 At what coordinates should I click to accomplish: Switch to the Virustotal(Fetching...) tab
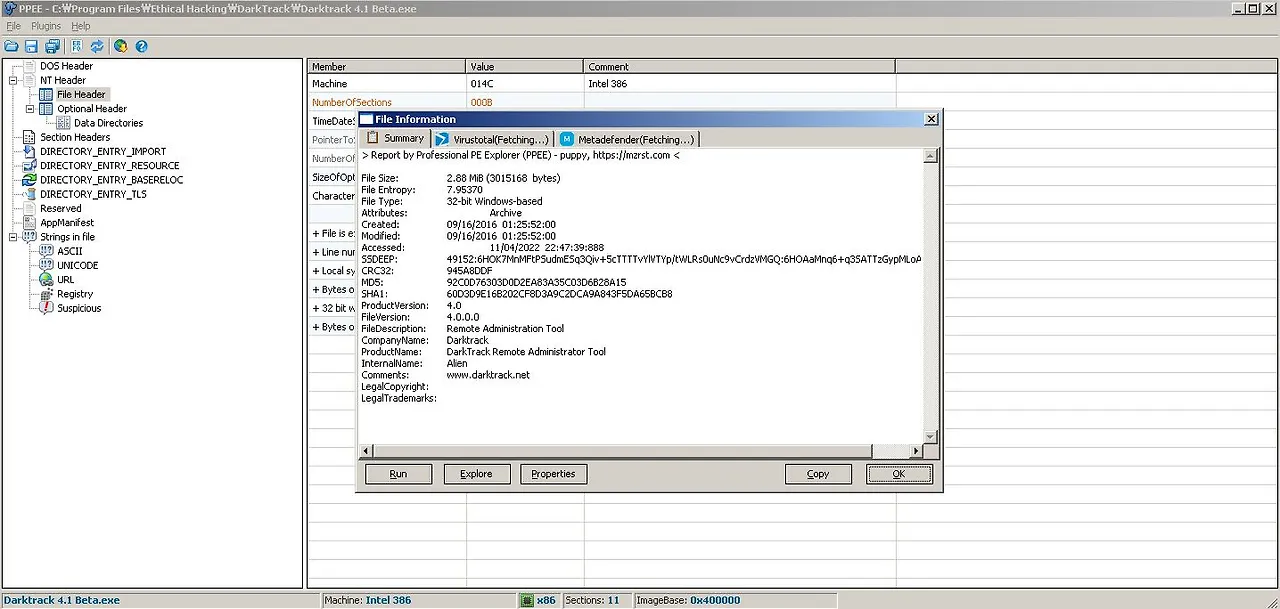pos(493,139)
